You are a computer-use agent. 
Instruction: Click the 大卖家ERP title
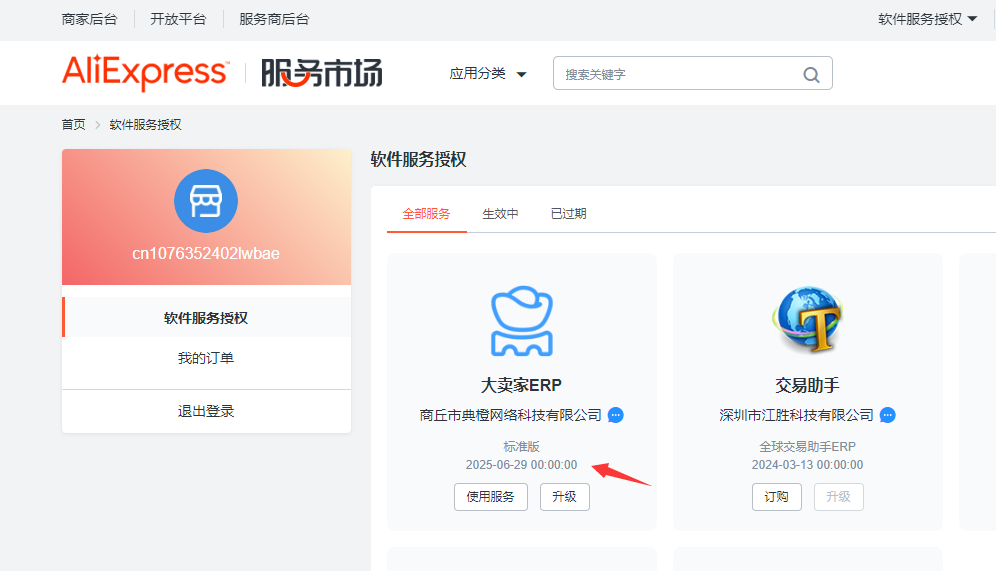522,385
